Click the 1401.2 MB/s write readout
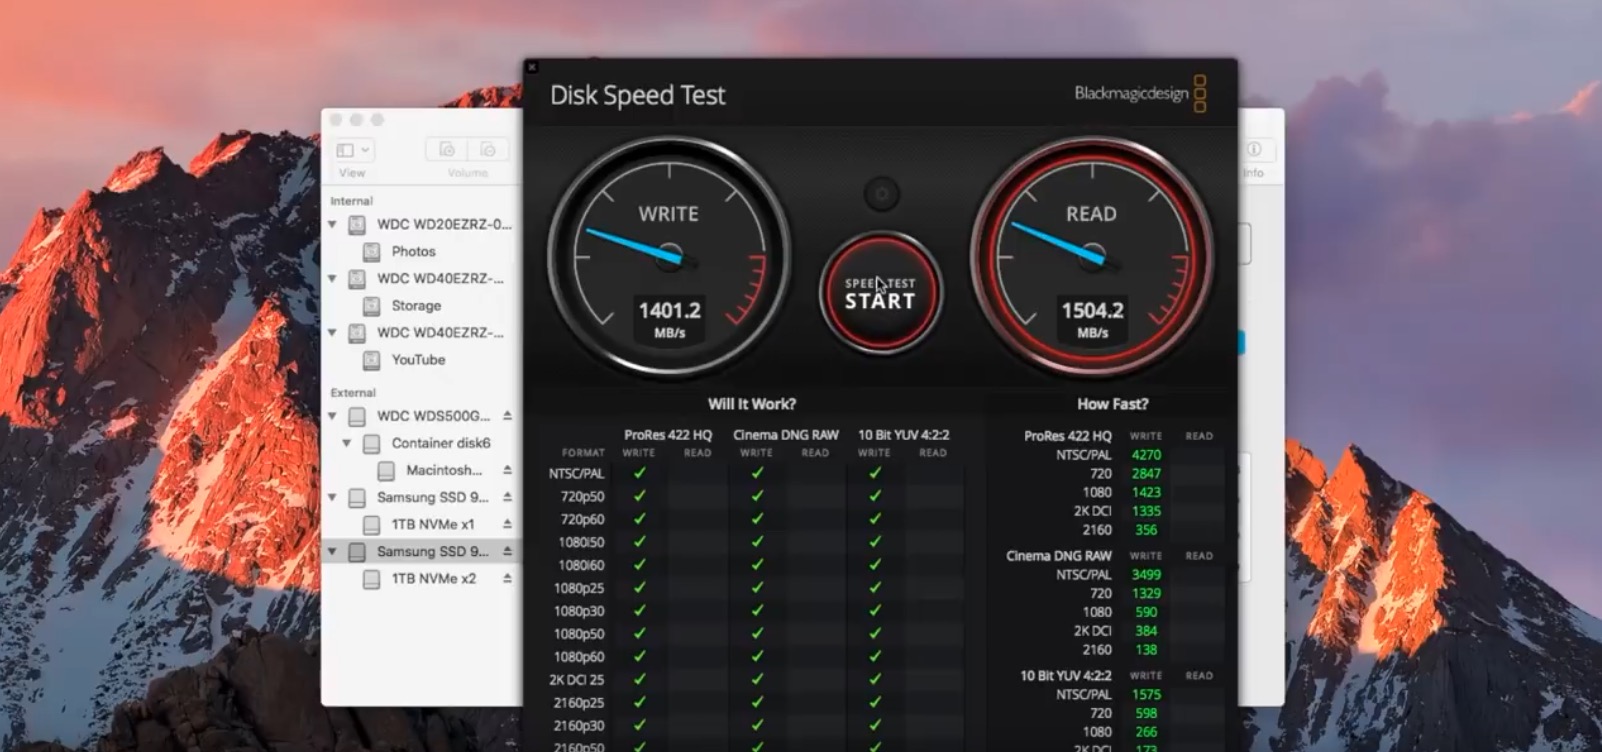1602x752 pixels. [669, 319]
